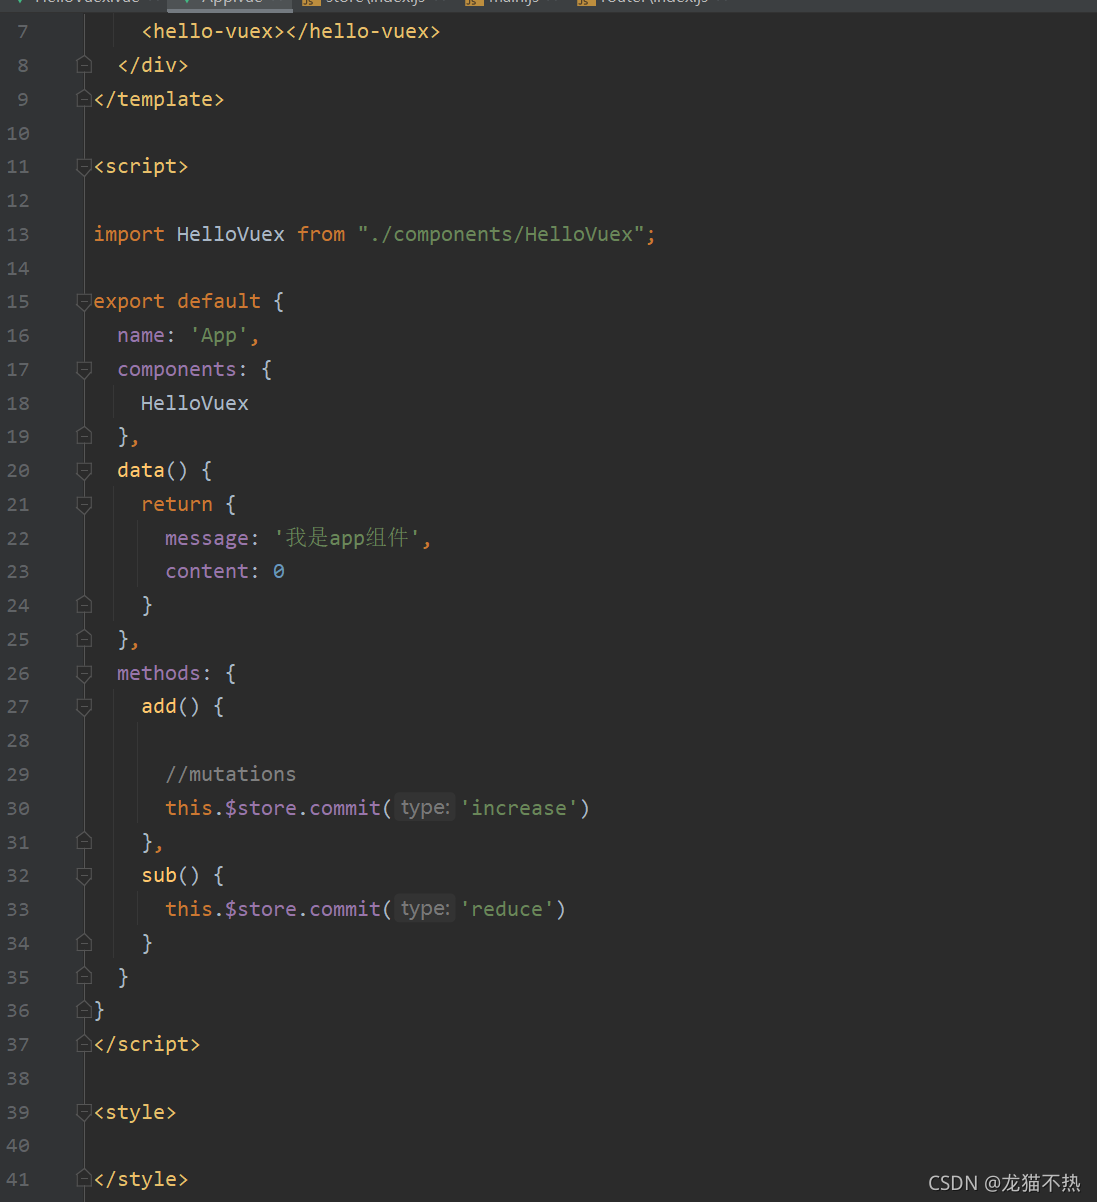Fold the methods object

84,674
